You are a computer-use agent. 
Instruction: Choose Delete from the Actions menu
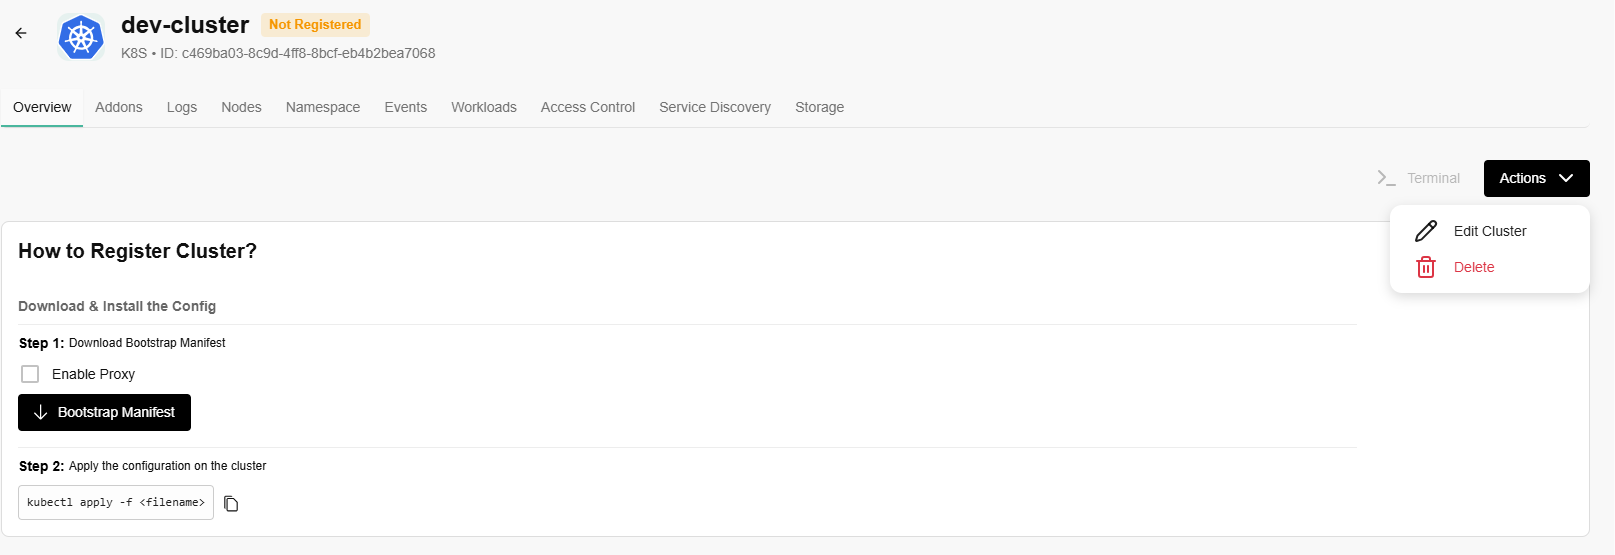tap(1473, 267)
